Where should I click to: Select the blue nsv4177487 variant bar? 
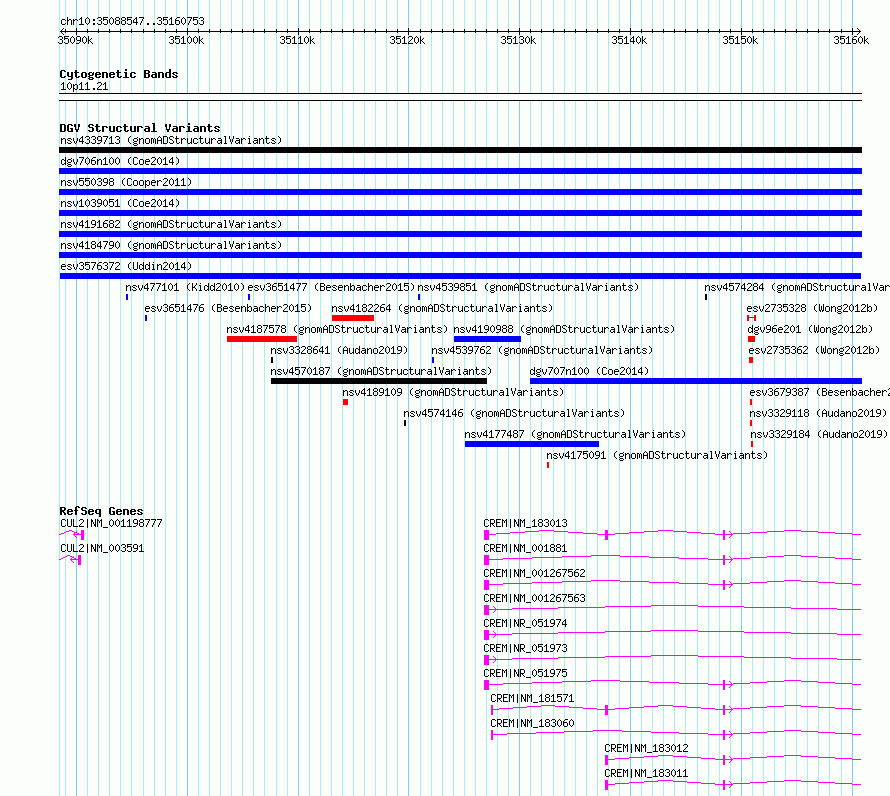532,444
